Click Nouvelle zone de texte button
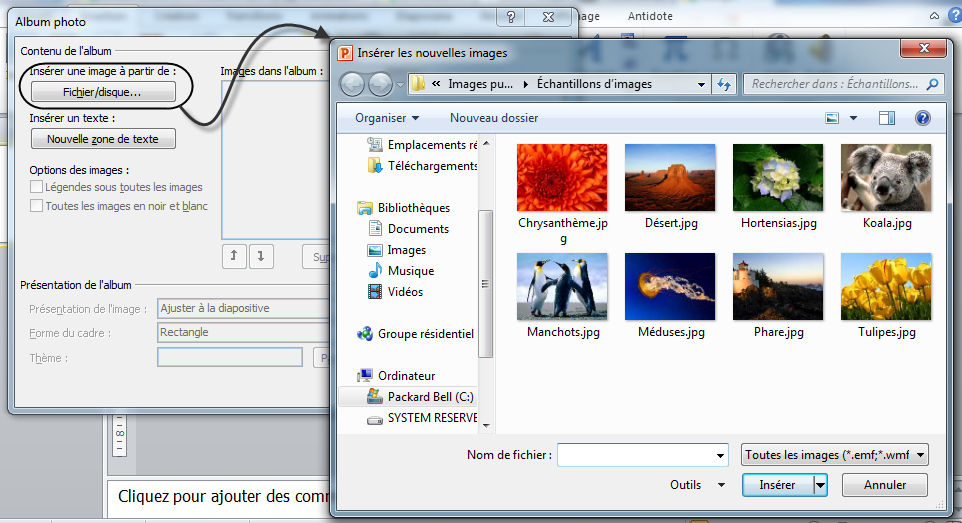 point(103,139)
